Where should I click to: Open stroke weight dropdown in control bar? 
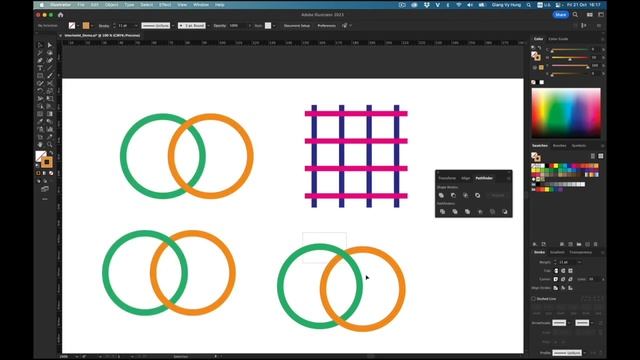[x=136, y=26]
